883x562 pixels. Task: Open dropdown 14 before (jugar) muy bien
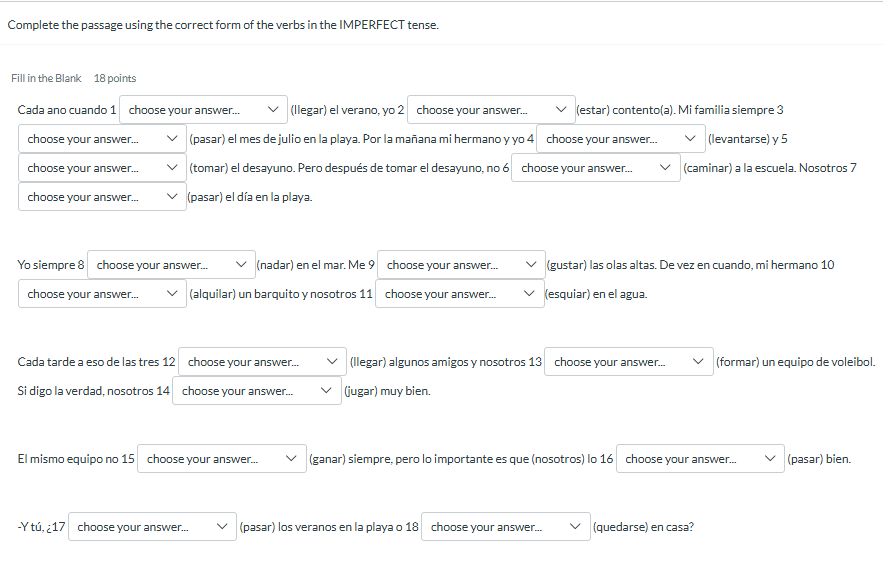[256, 391]
